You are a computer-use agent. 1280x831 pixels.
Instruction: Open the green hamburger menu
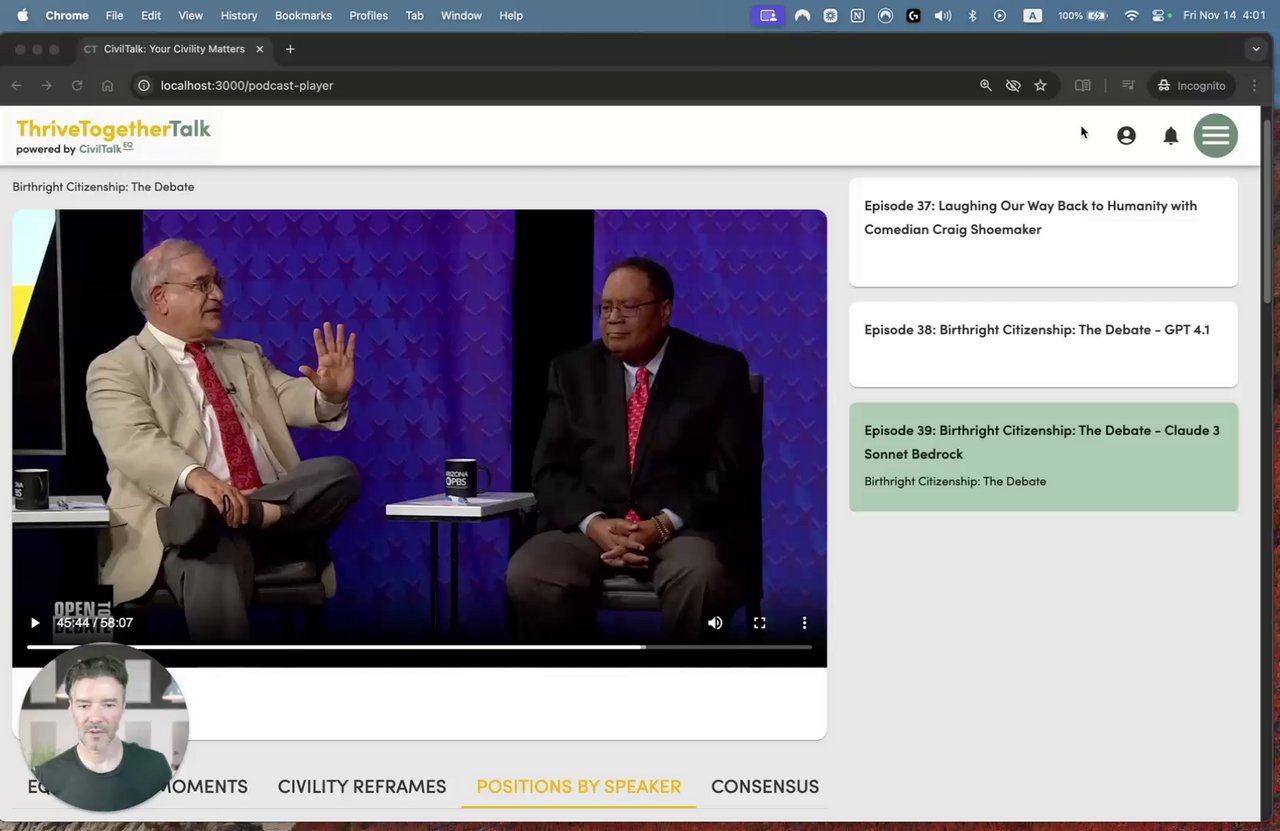click(x=1216, y=136)
